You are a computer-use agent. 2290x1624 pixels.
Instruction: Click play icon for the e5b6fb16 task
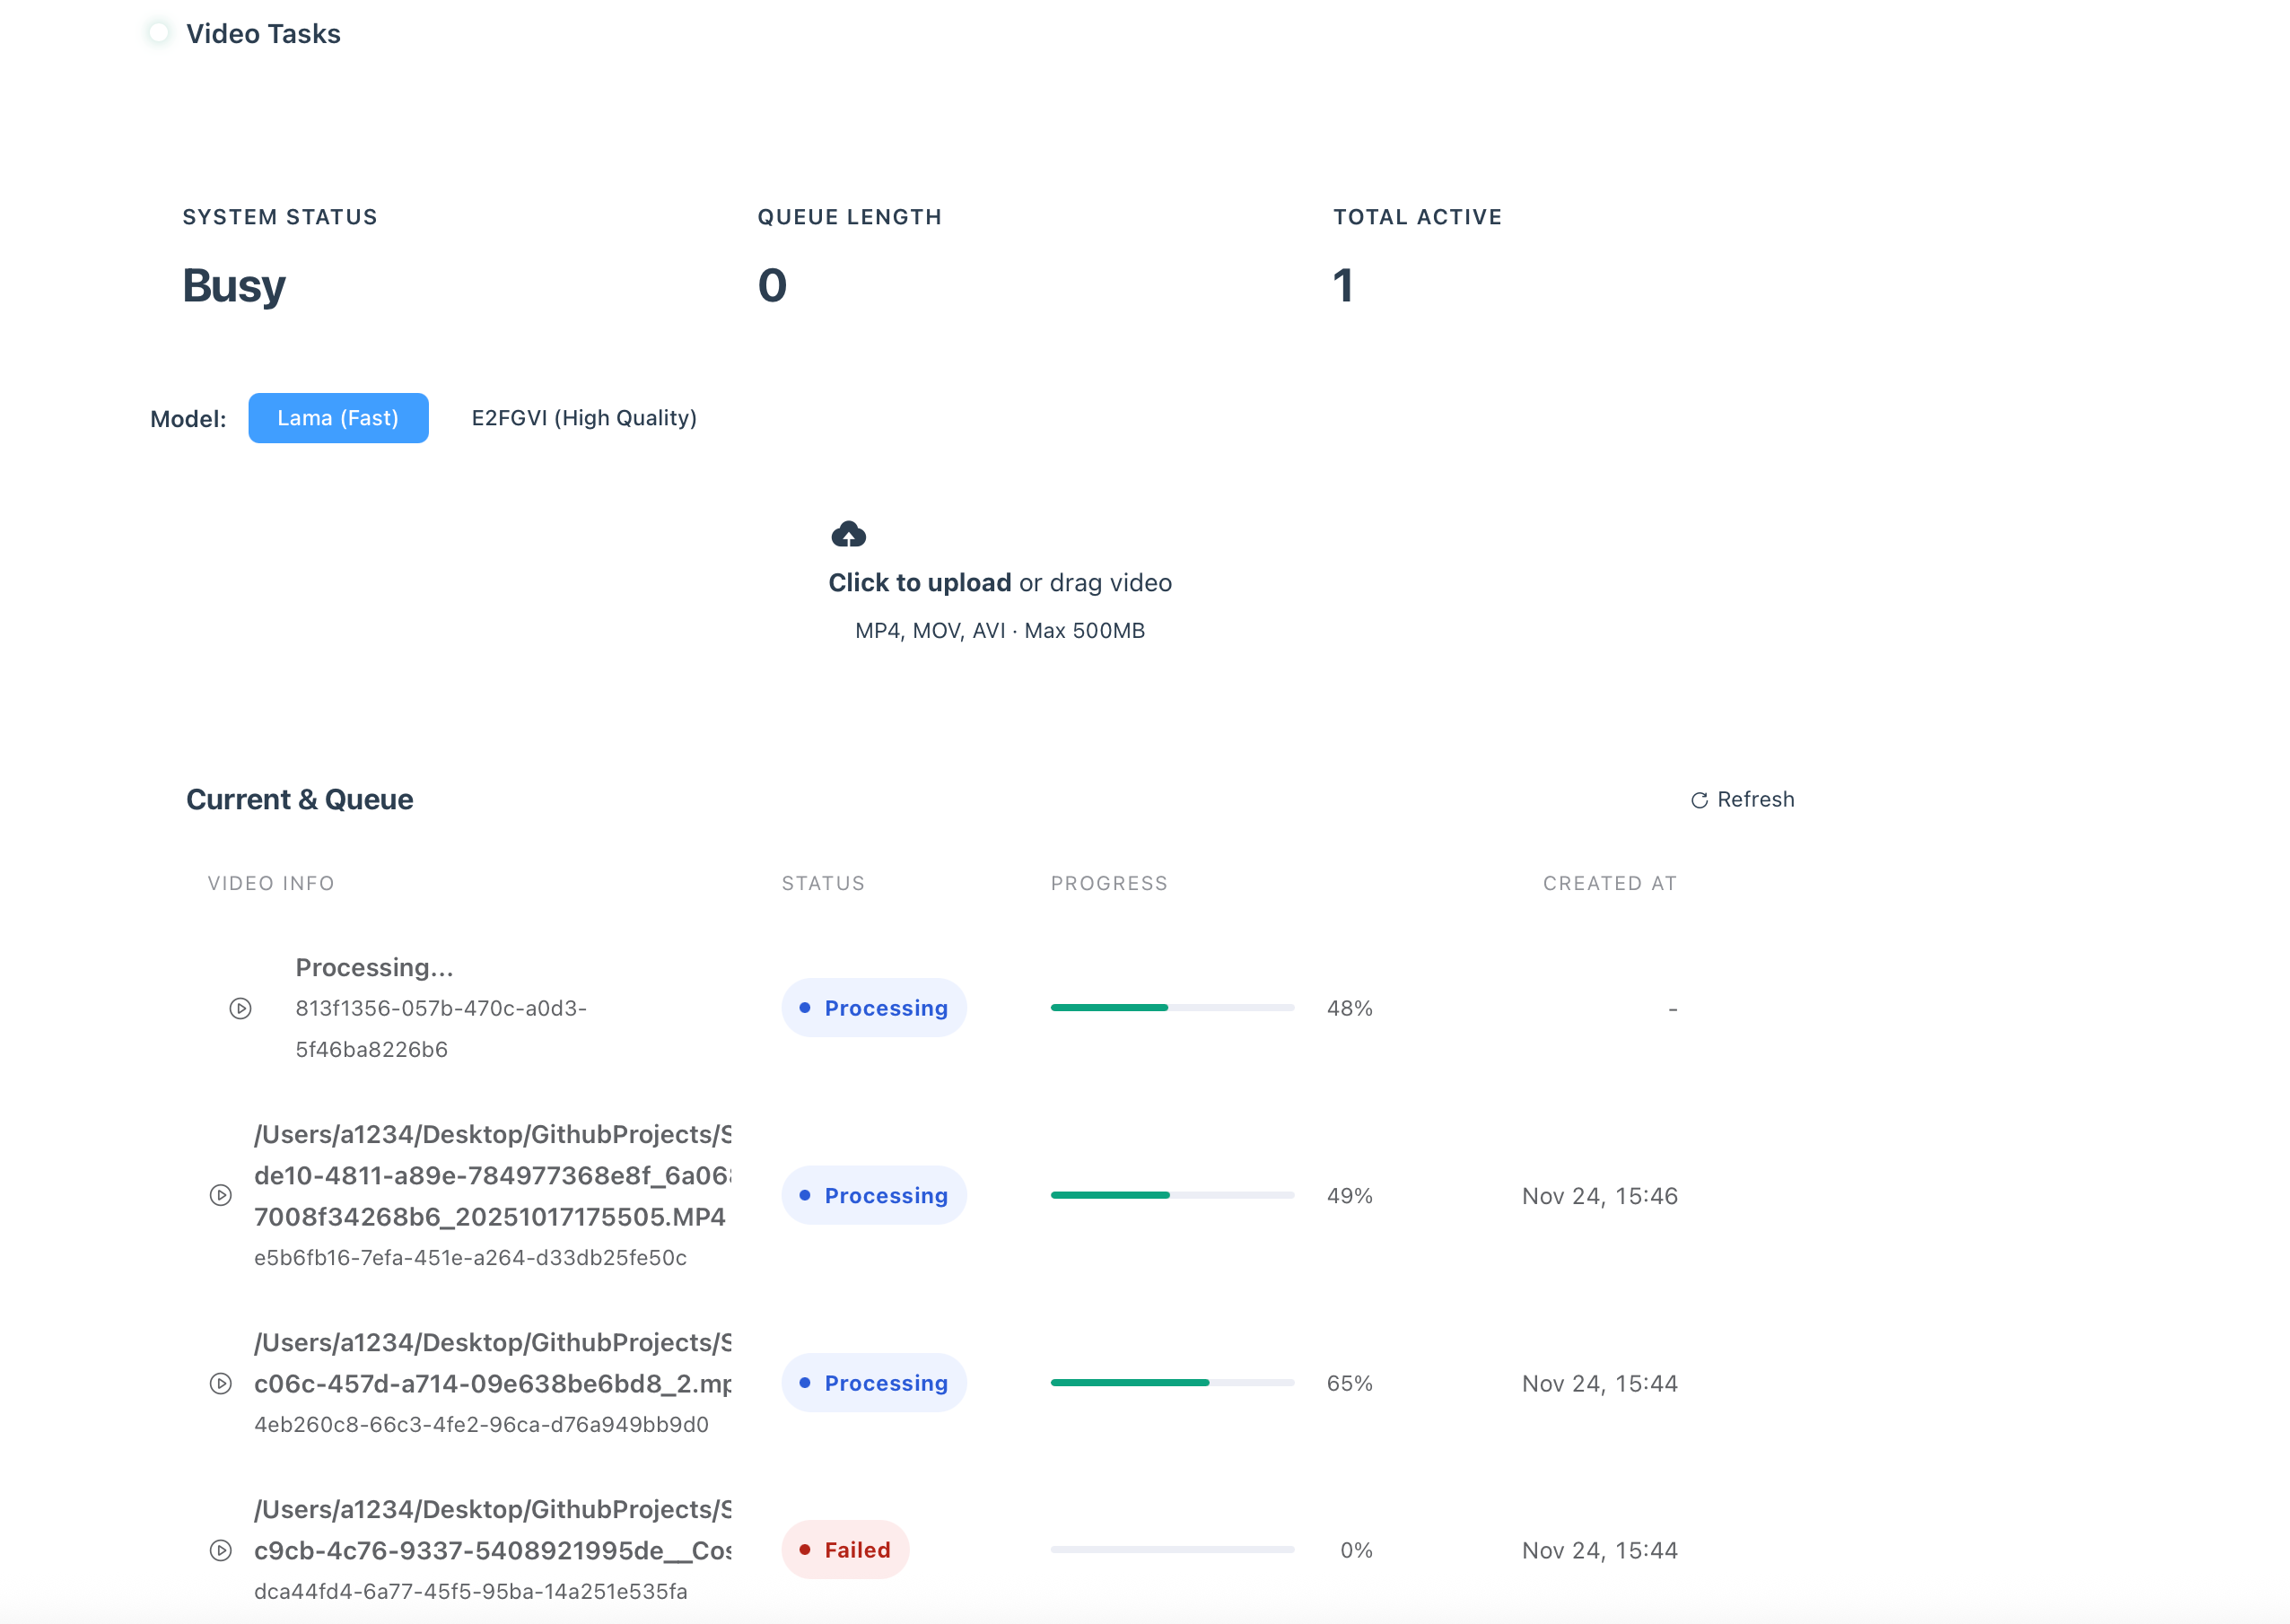(x=221, y=1195)
